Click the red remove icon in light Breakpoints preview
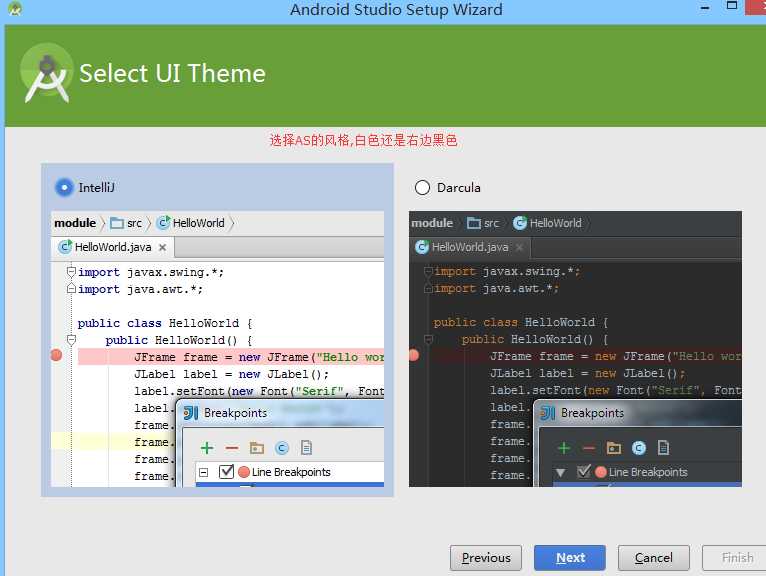Screen dimensions: 766x576 pyautogui.click(x=232, y=448)
